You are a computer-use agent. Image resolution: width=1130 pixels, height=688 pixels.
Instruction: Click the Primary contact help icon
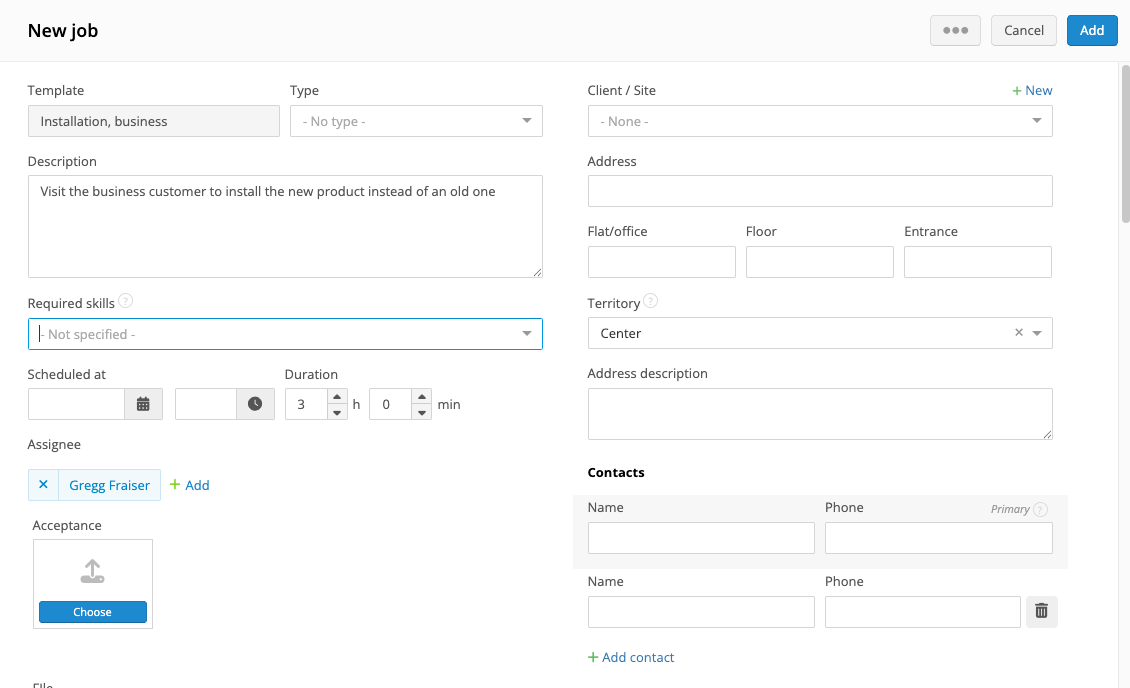pyautogui.click(x=1041, y=509)
